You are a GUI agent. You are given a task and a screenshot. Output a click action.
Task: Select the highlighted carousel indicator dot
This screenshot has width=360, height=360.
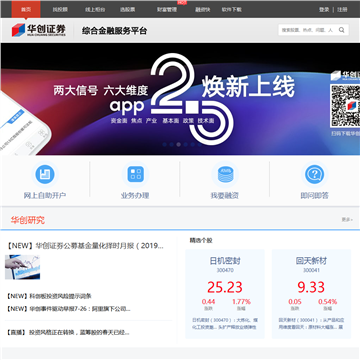pyautogui.click(x=179, y=144)
